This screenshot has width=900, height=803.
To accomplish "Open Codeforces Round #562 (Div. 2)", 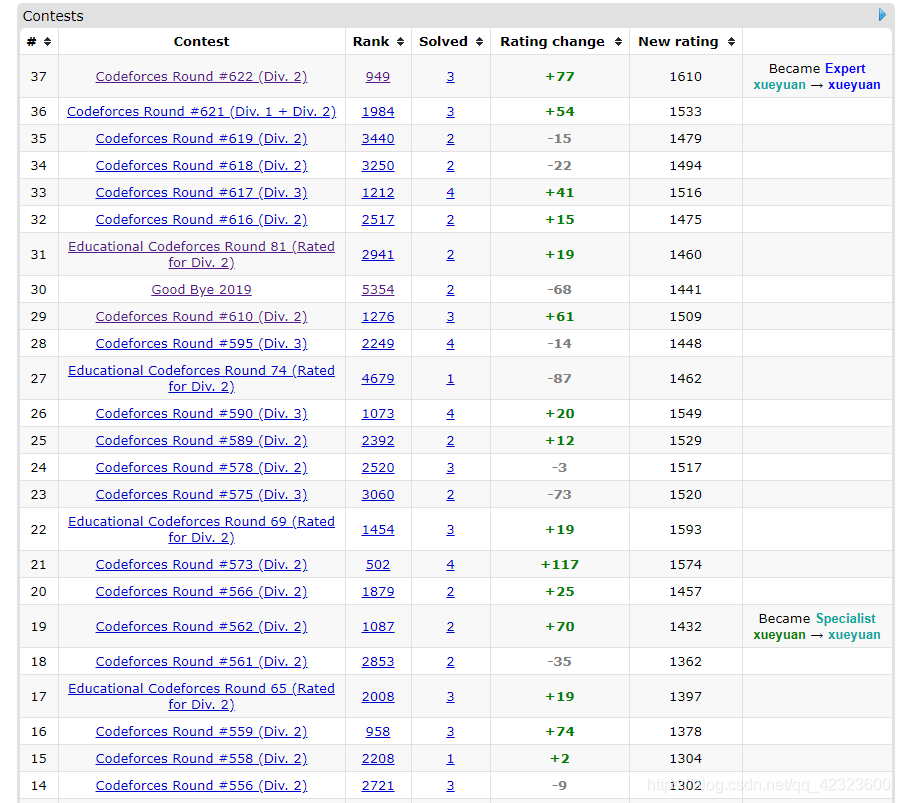I will coord(201,626).
